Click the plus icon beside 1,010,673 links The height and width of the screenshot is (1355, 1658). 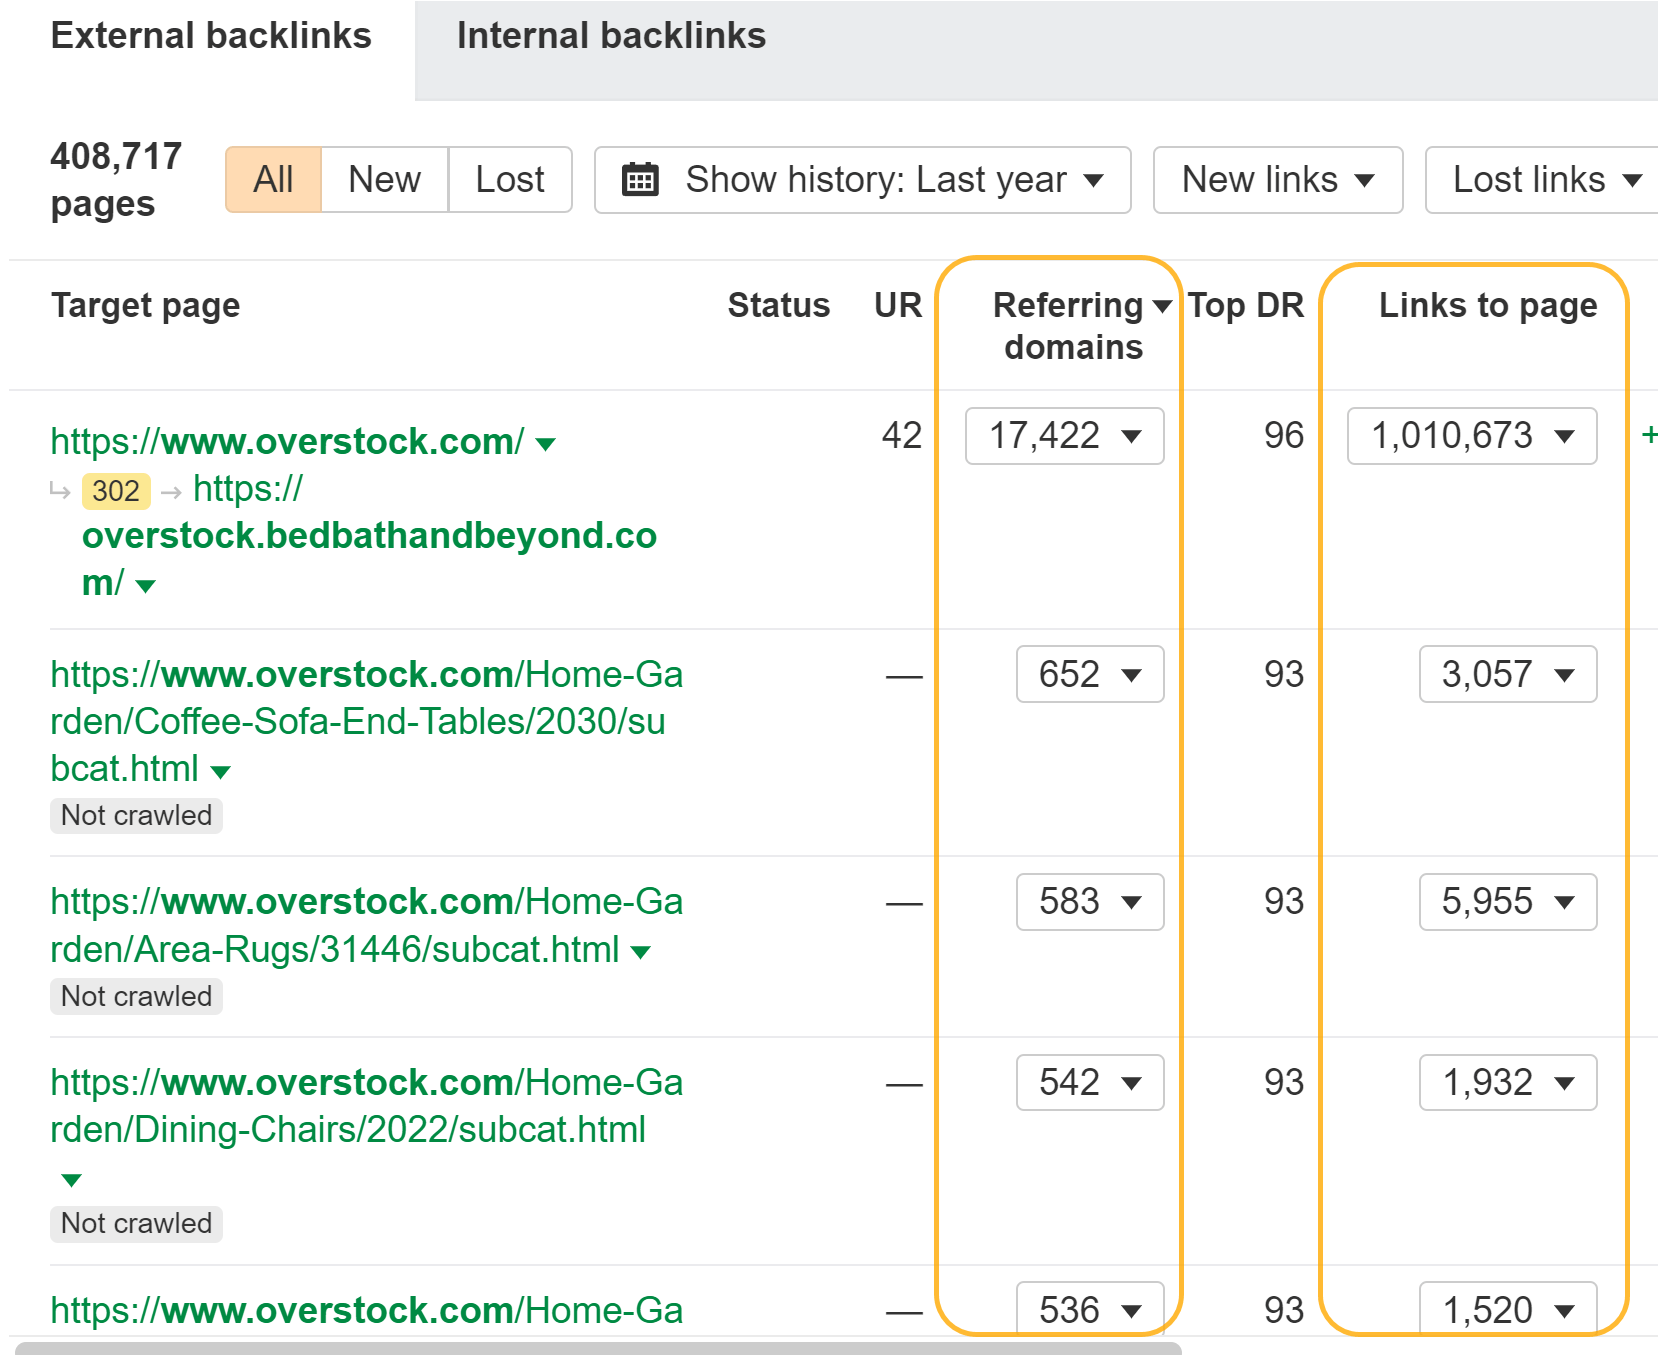[1650, 435]
